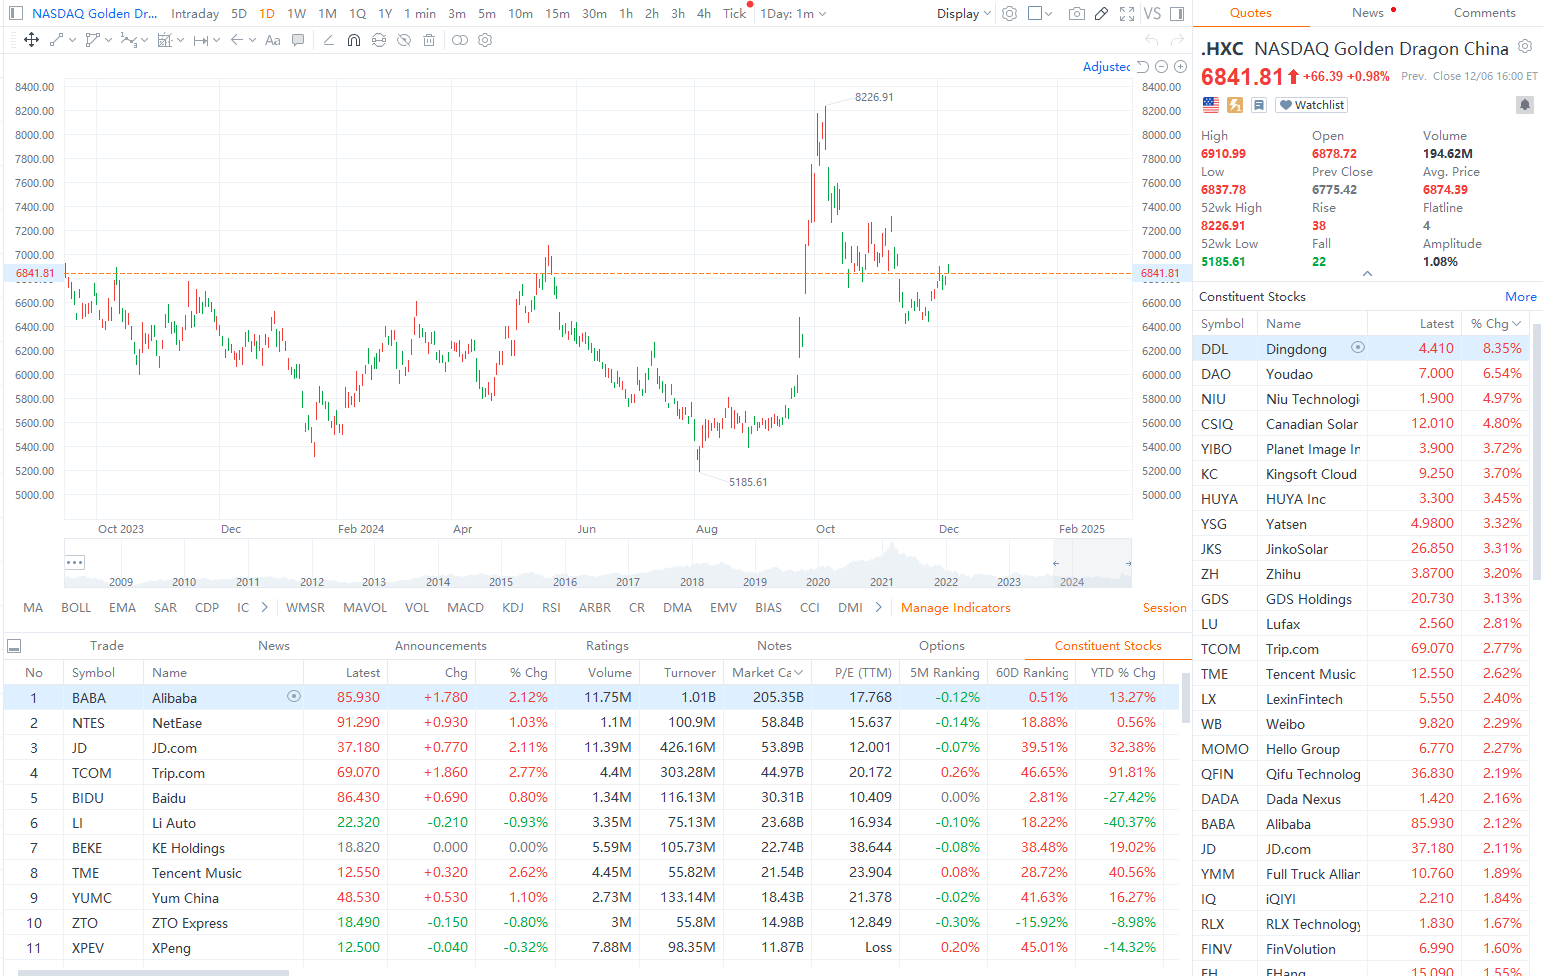
Task: Add a comment bubble note
Action: [x=298, y=40]
